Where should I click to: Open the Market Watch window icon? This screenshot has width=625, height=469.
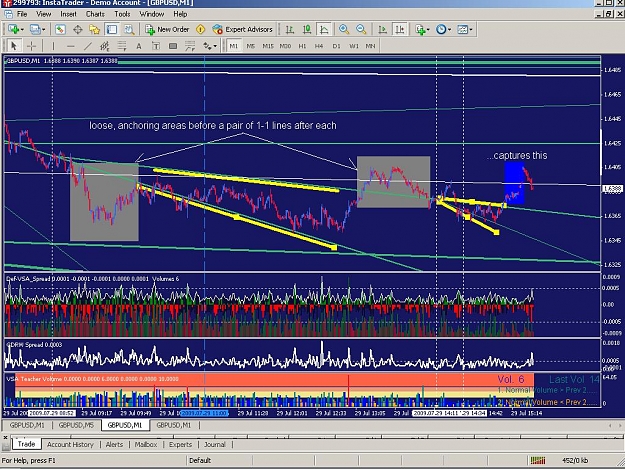(60, 29)
